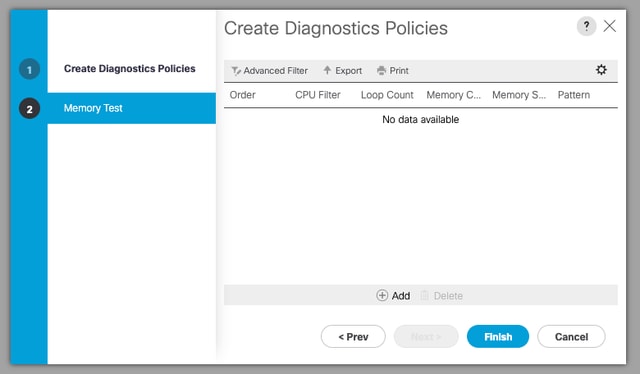Screen dimensions: 640x374
Task: Sort by the CPU Filter column
Action: pyautogui.click(x=318, y=95)
